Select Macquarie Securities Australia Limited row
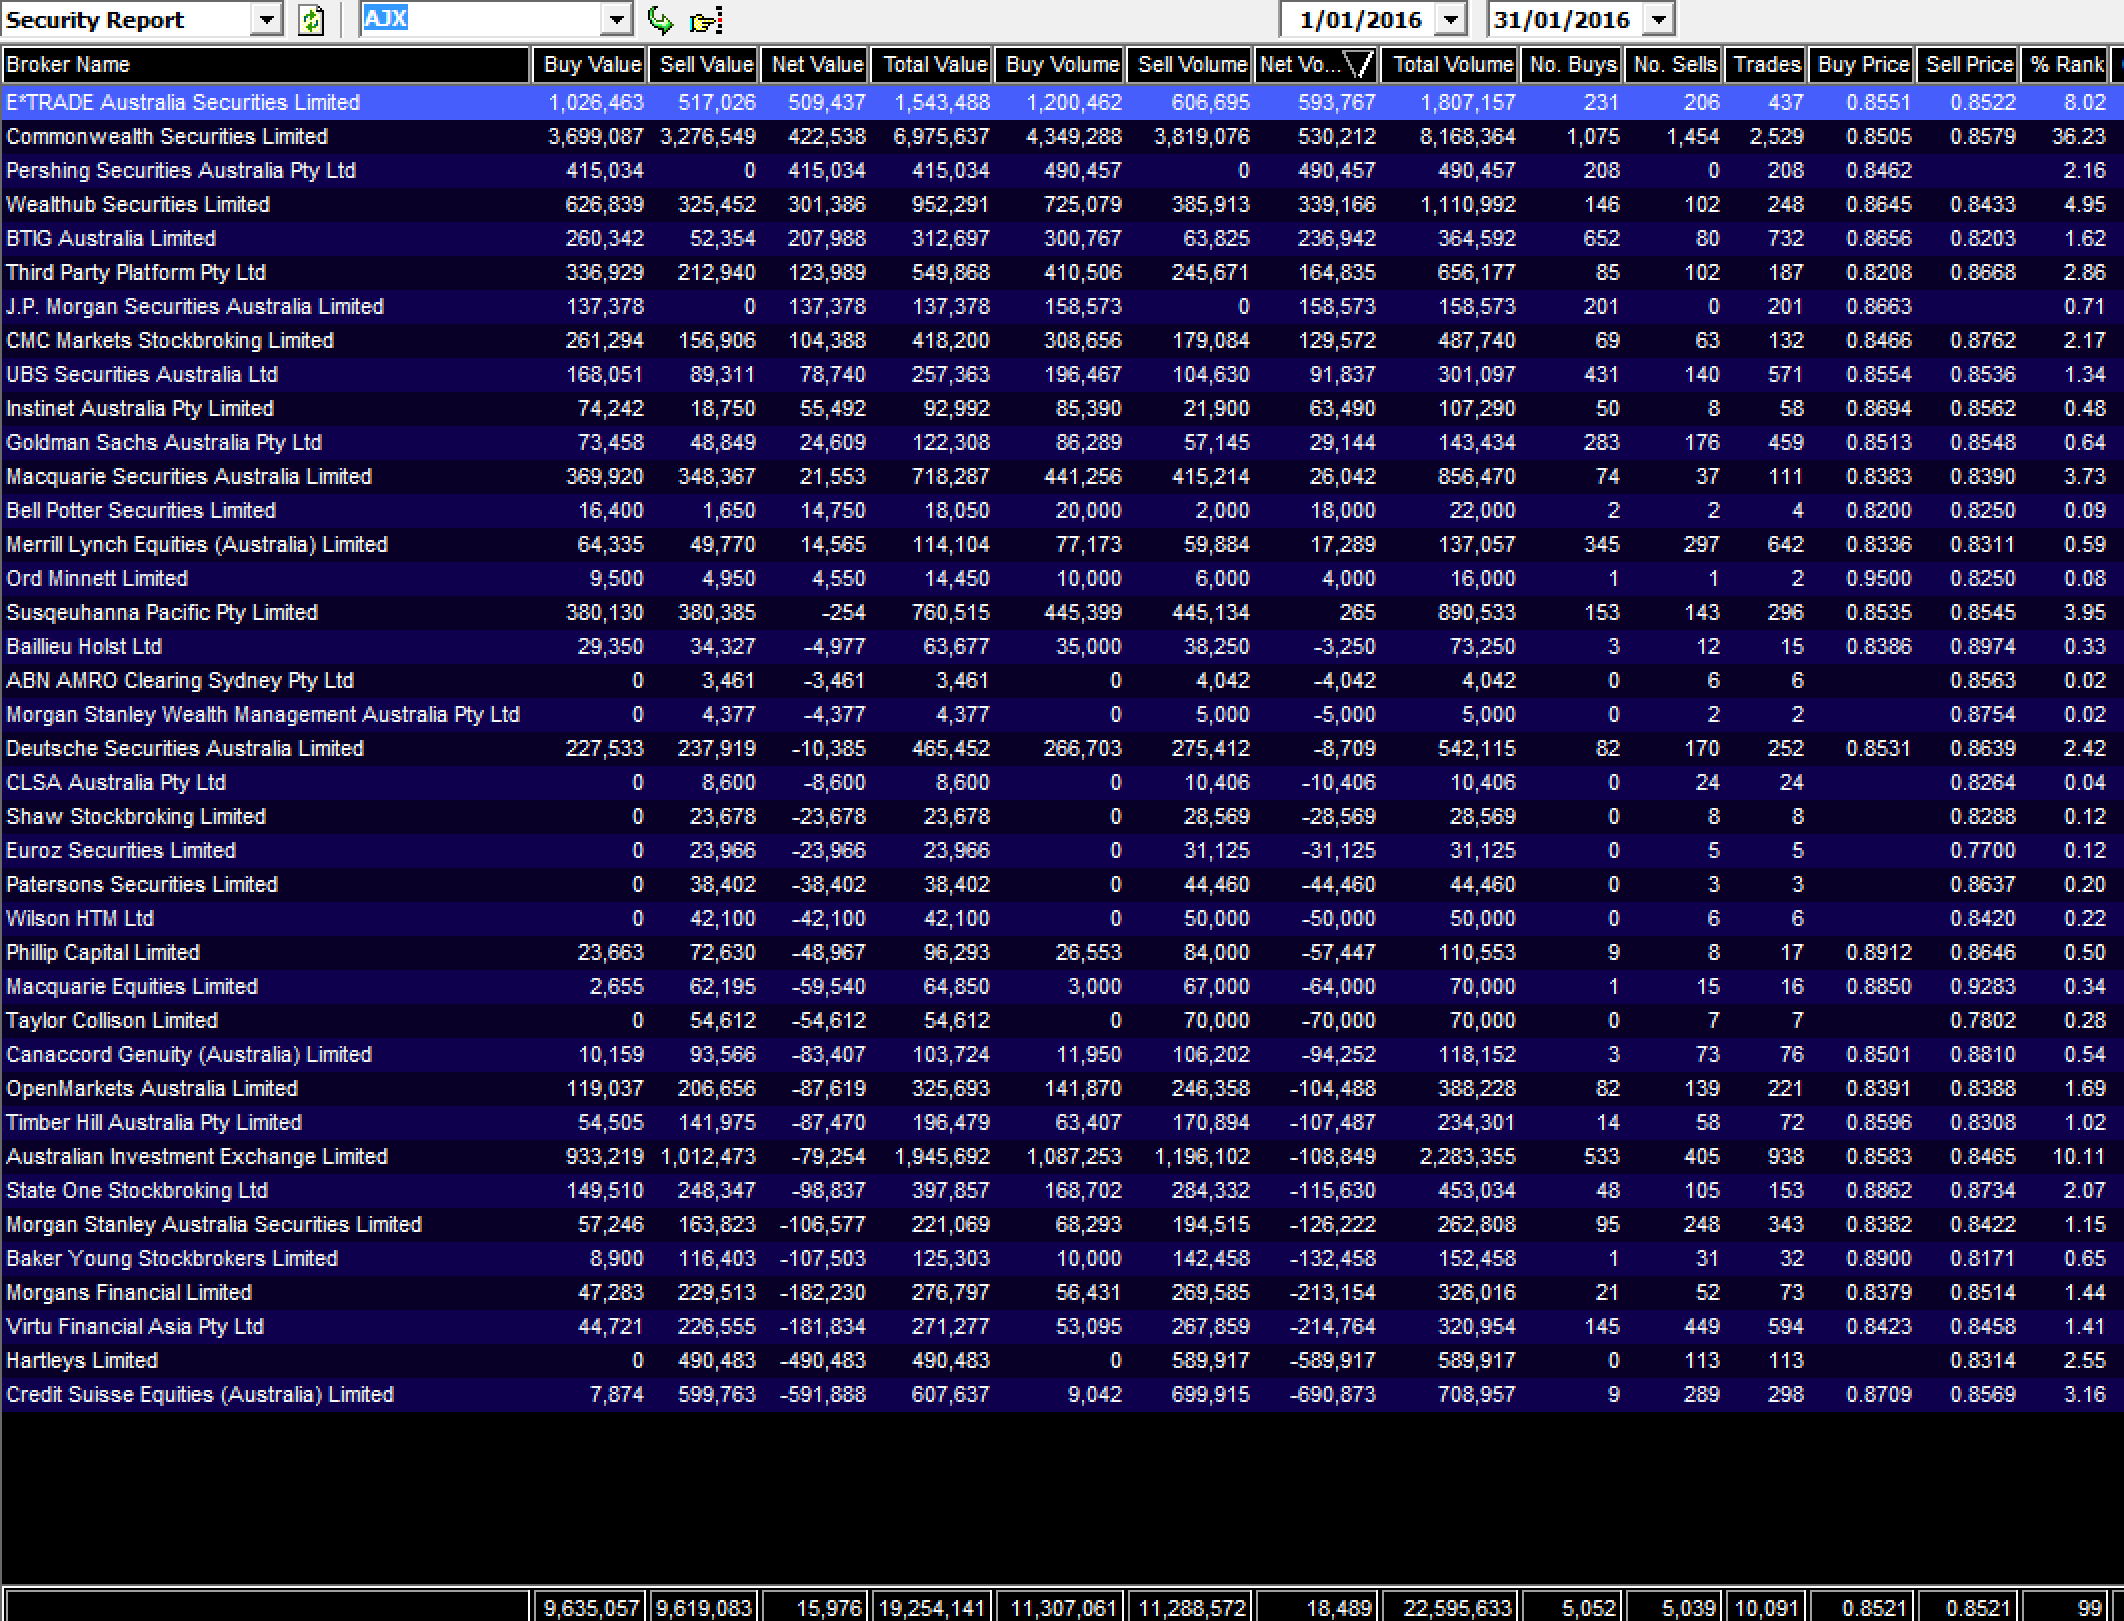2124x1621 pixels. pos(1062,476)
